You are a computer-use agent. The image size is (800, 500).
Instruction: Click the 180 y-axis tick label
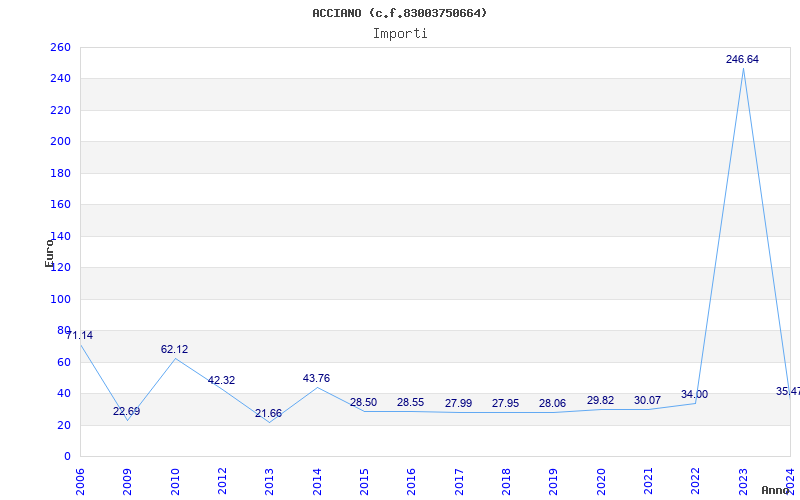pos(60,173)
